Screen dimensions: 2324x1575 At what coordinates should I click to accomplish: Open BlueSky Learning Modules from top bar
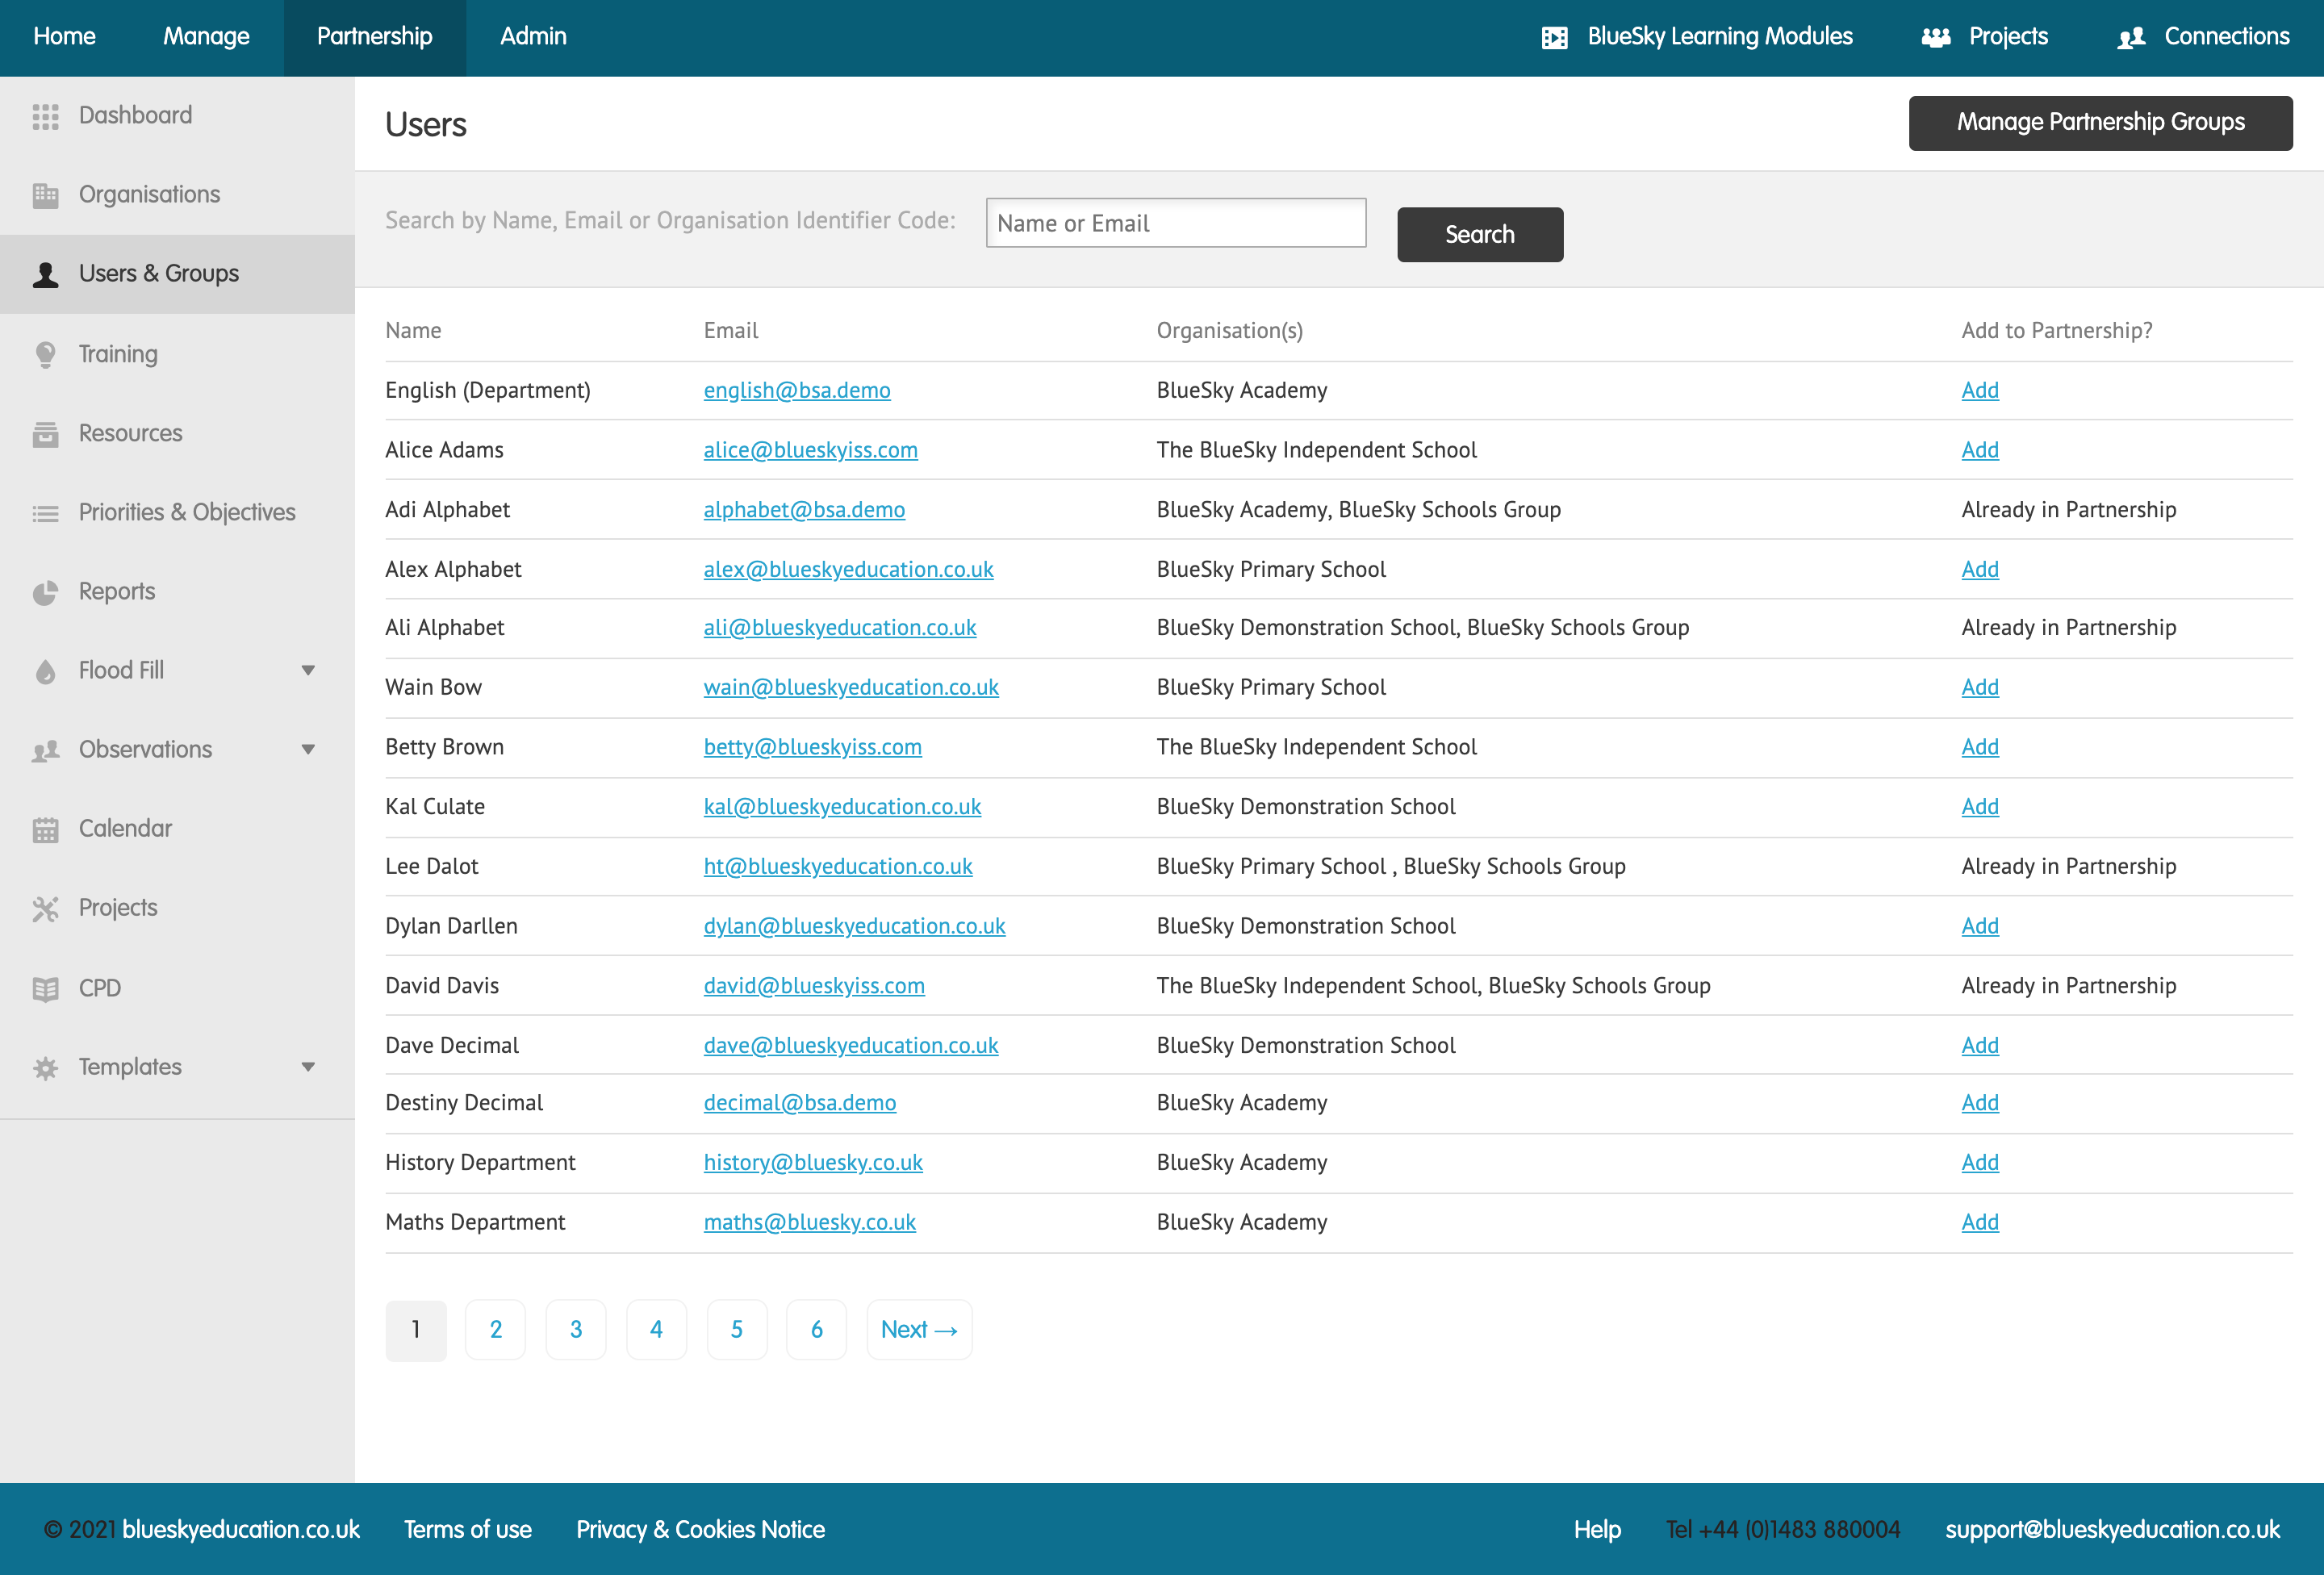1697,37
